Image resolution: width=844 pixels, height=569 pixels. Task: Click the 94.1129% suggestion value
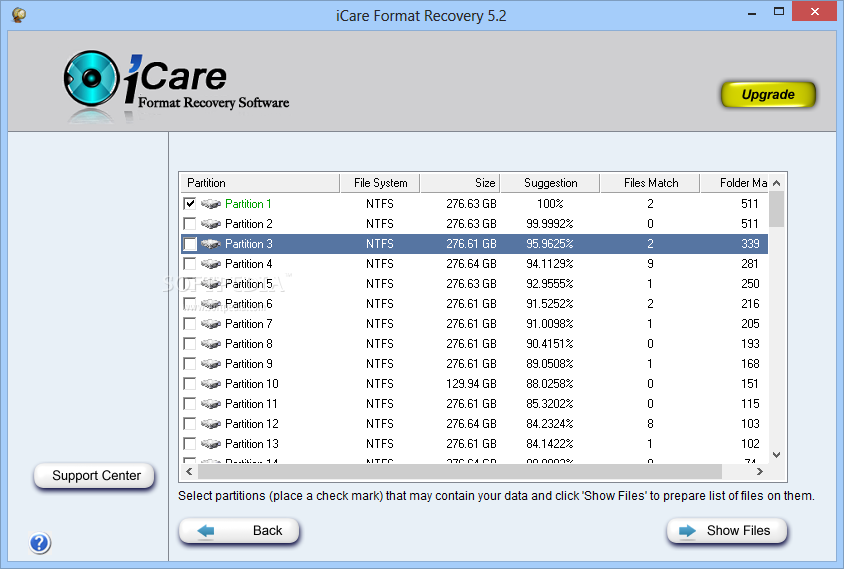550,264
